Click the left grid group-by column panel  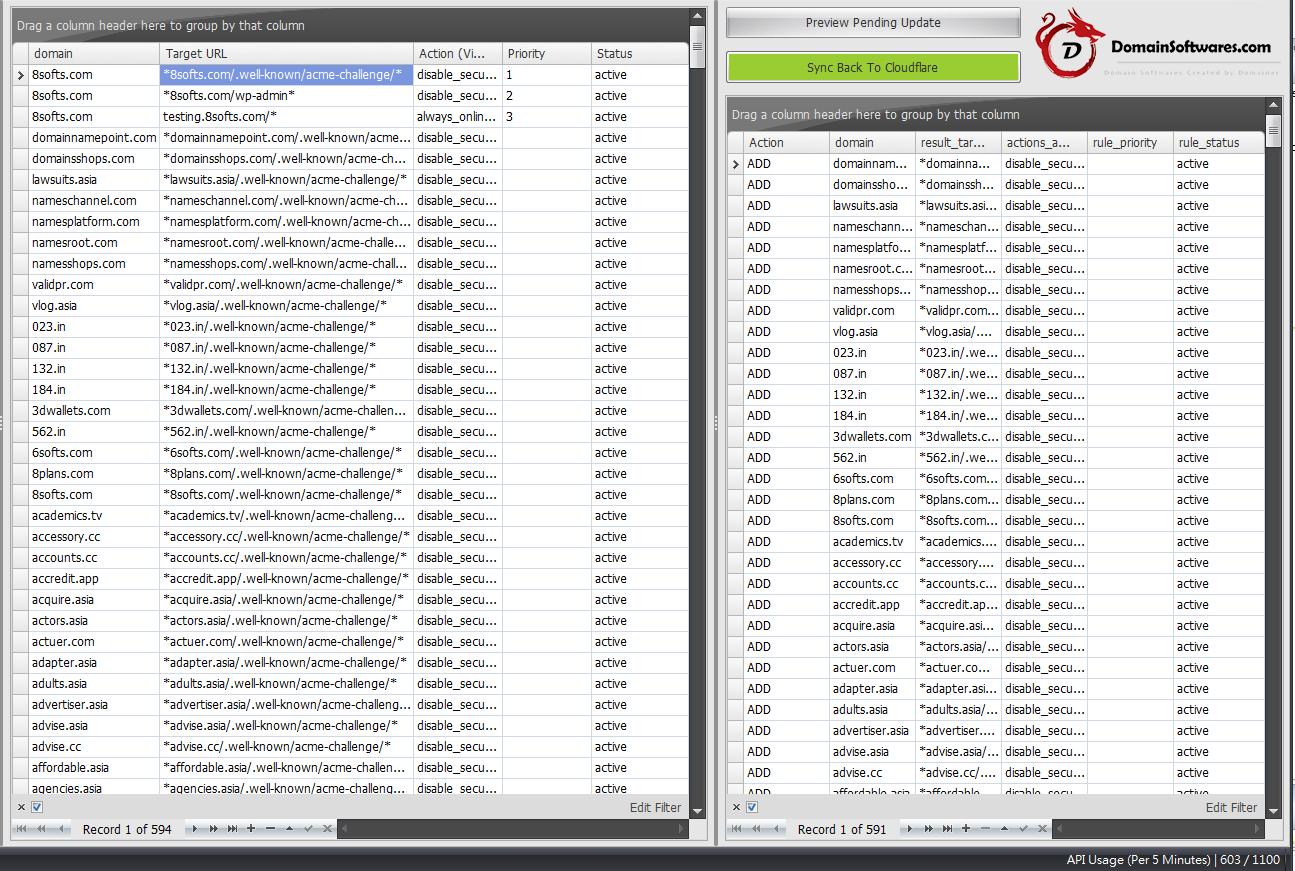[350, 25]
